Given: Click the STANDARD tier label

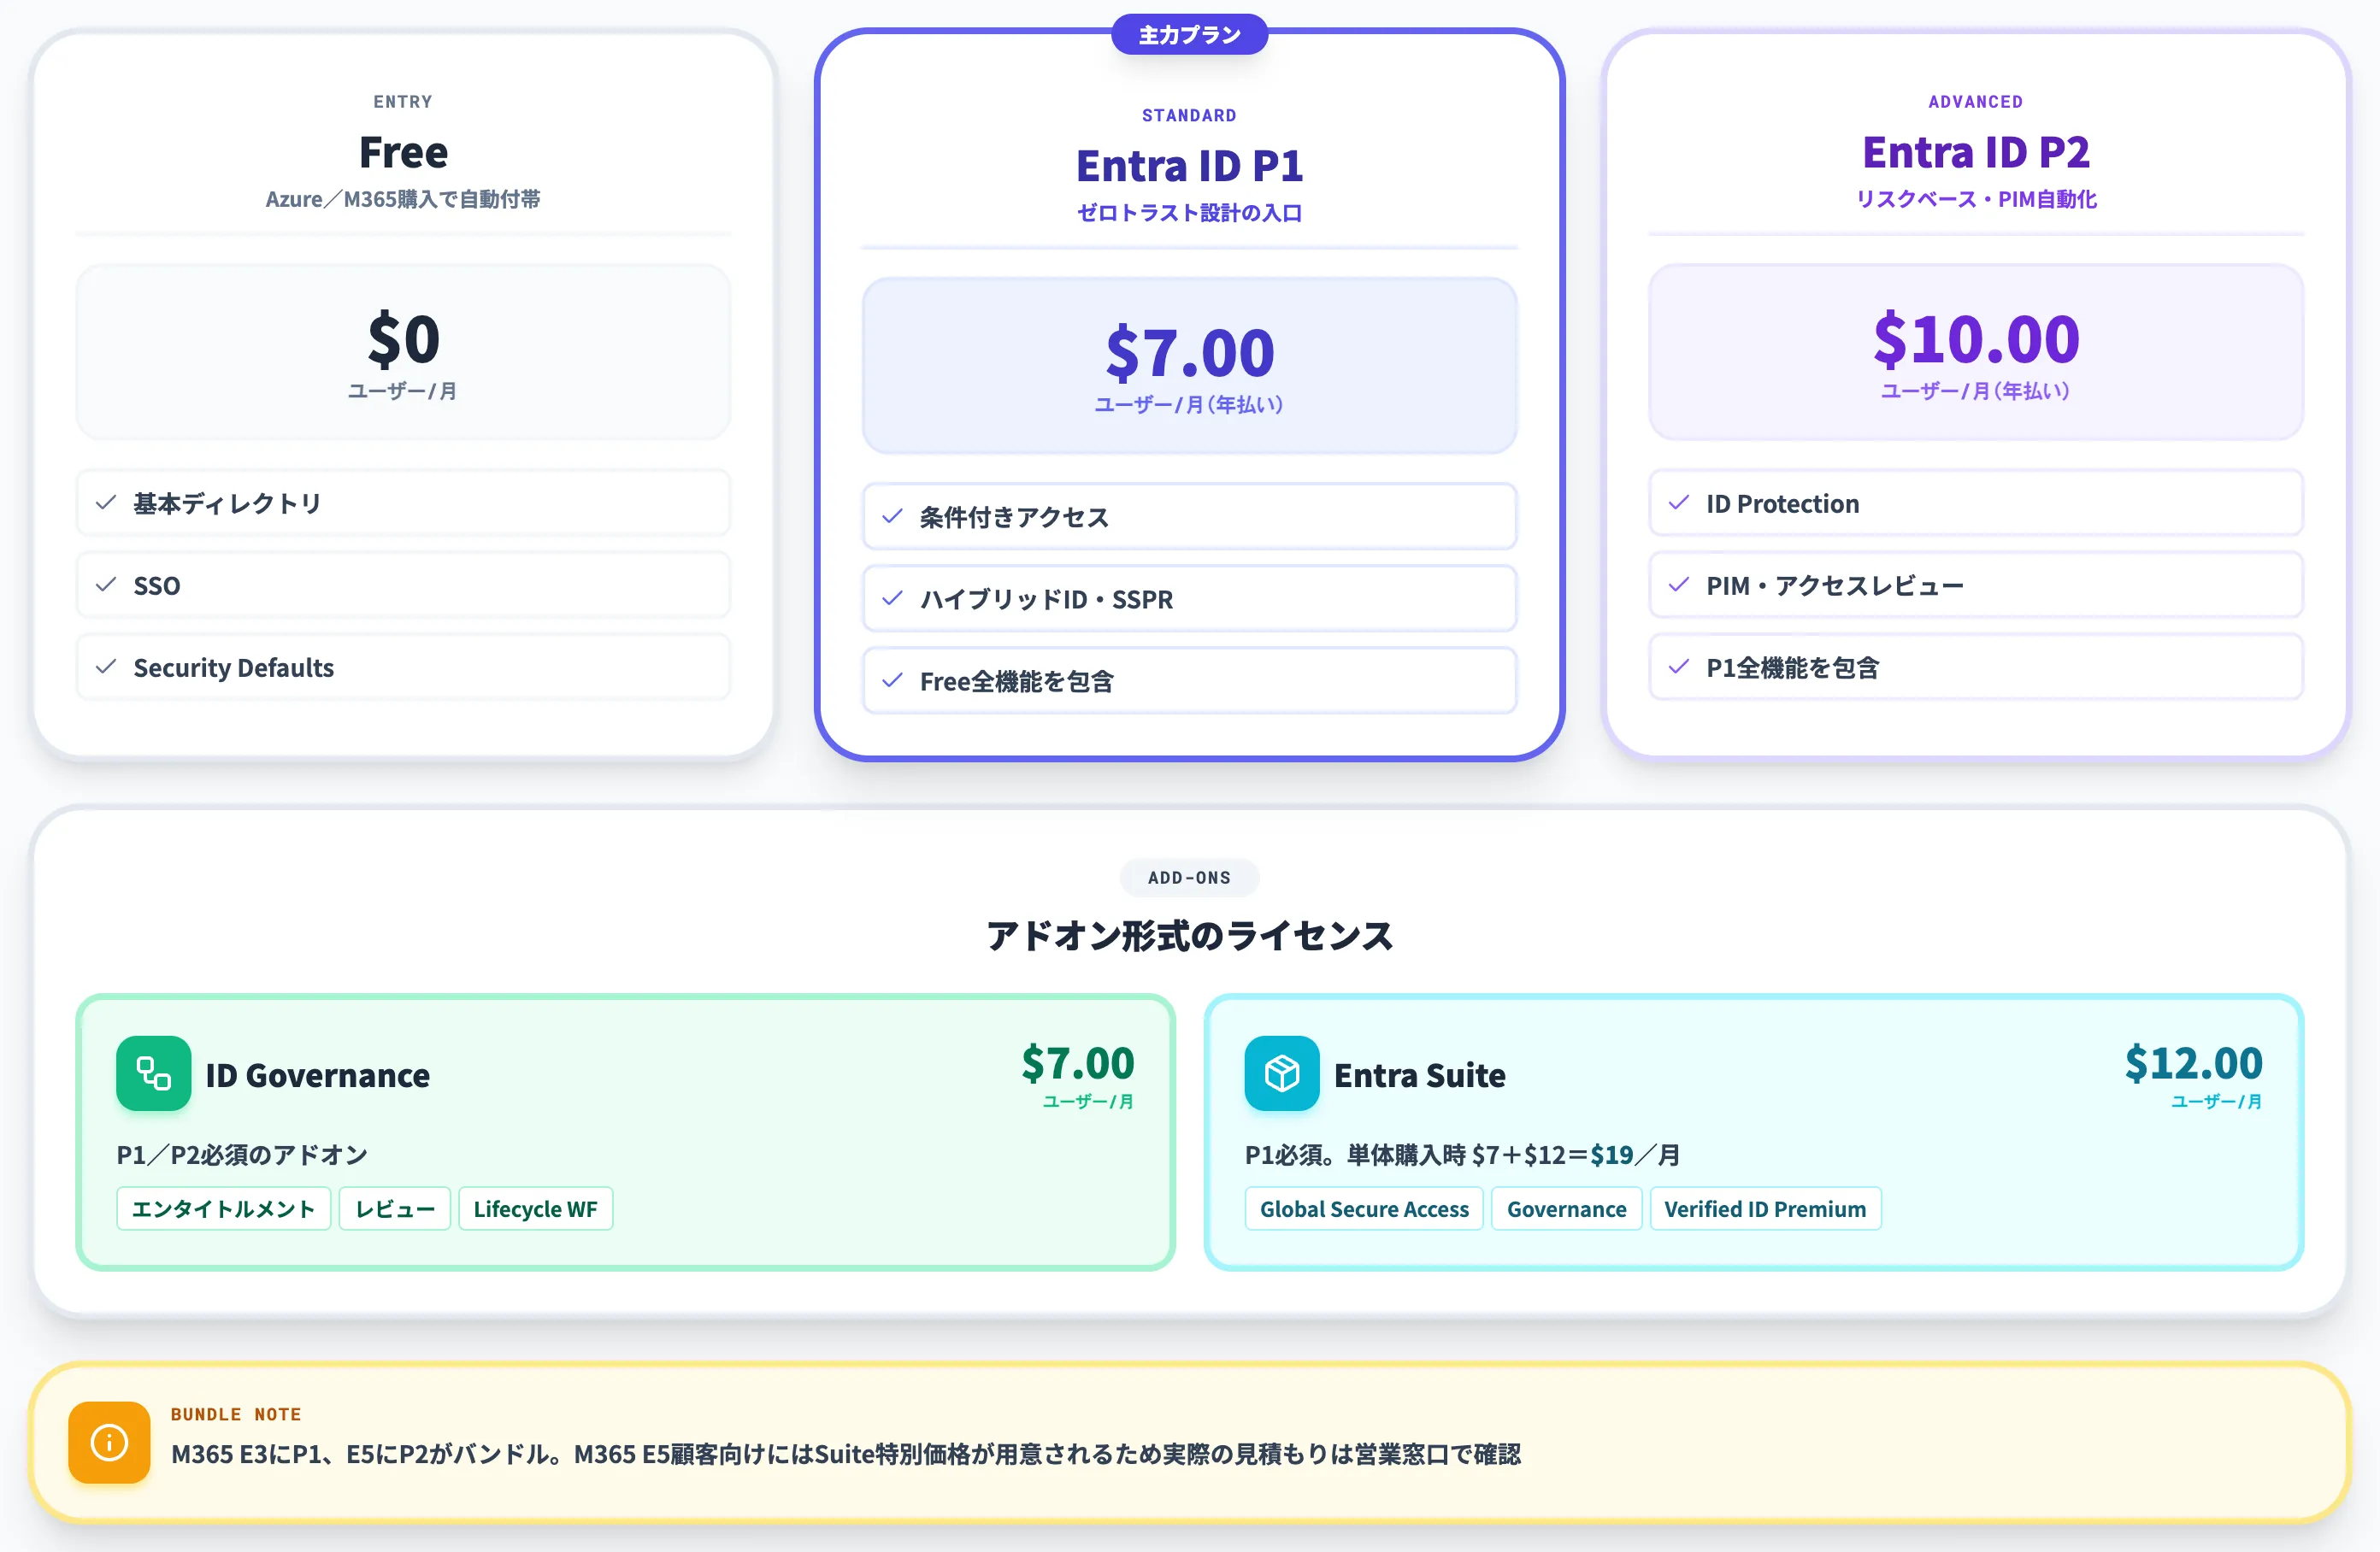Looking at the screenshot, I should 1189,116.
